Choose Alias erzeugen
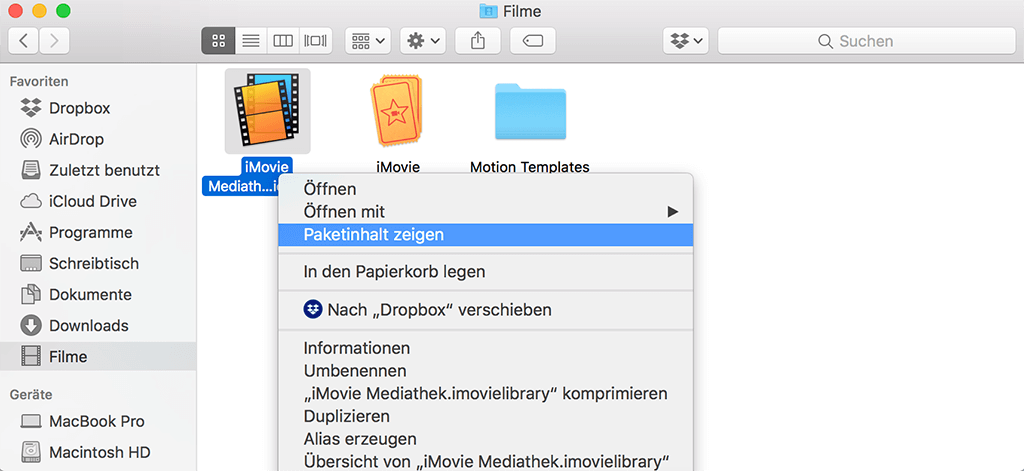The width and height of the screenshot is (1024, 471). (x=485, y=439)
